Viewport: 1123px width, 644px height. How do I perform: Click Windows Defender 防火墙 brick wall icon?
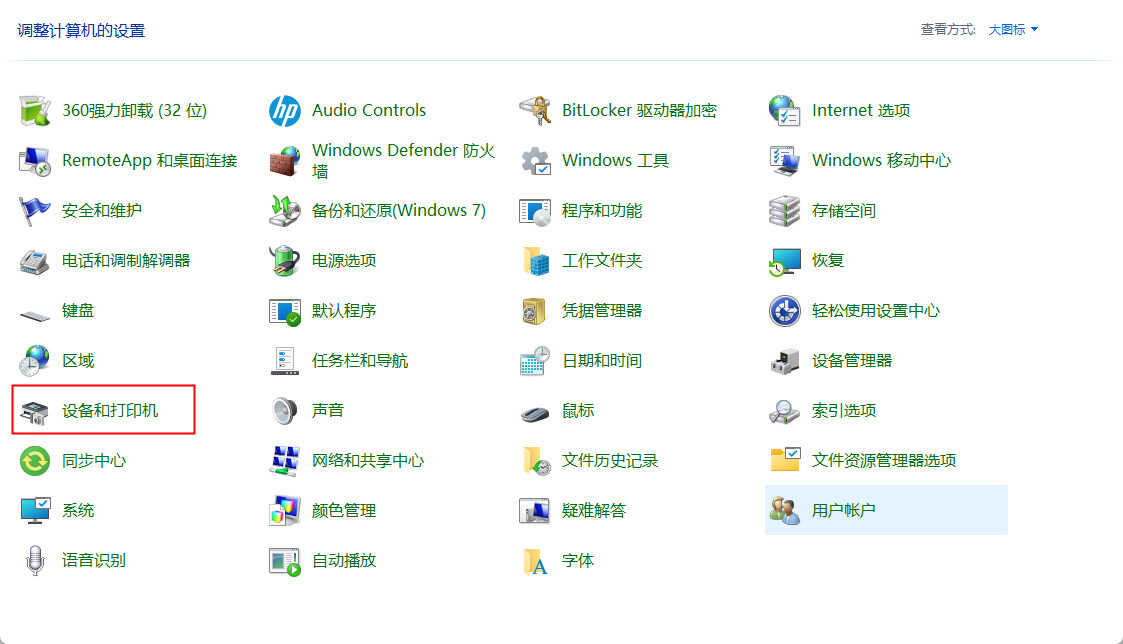coord(284,160)
